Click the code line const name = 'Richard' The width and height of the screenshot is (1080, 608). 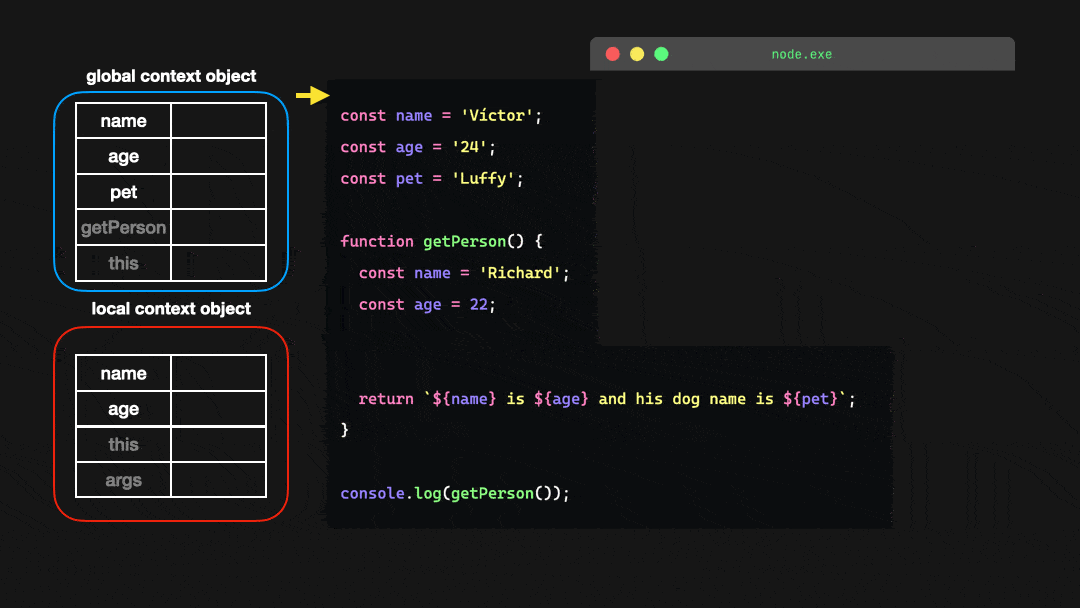[x=464, y=273]
